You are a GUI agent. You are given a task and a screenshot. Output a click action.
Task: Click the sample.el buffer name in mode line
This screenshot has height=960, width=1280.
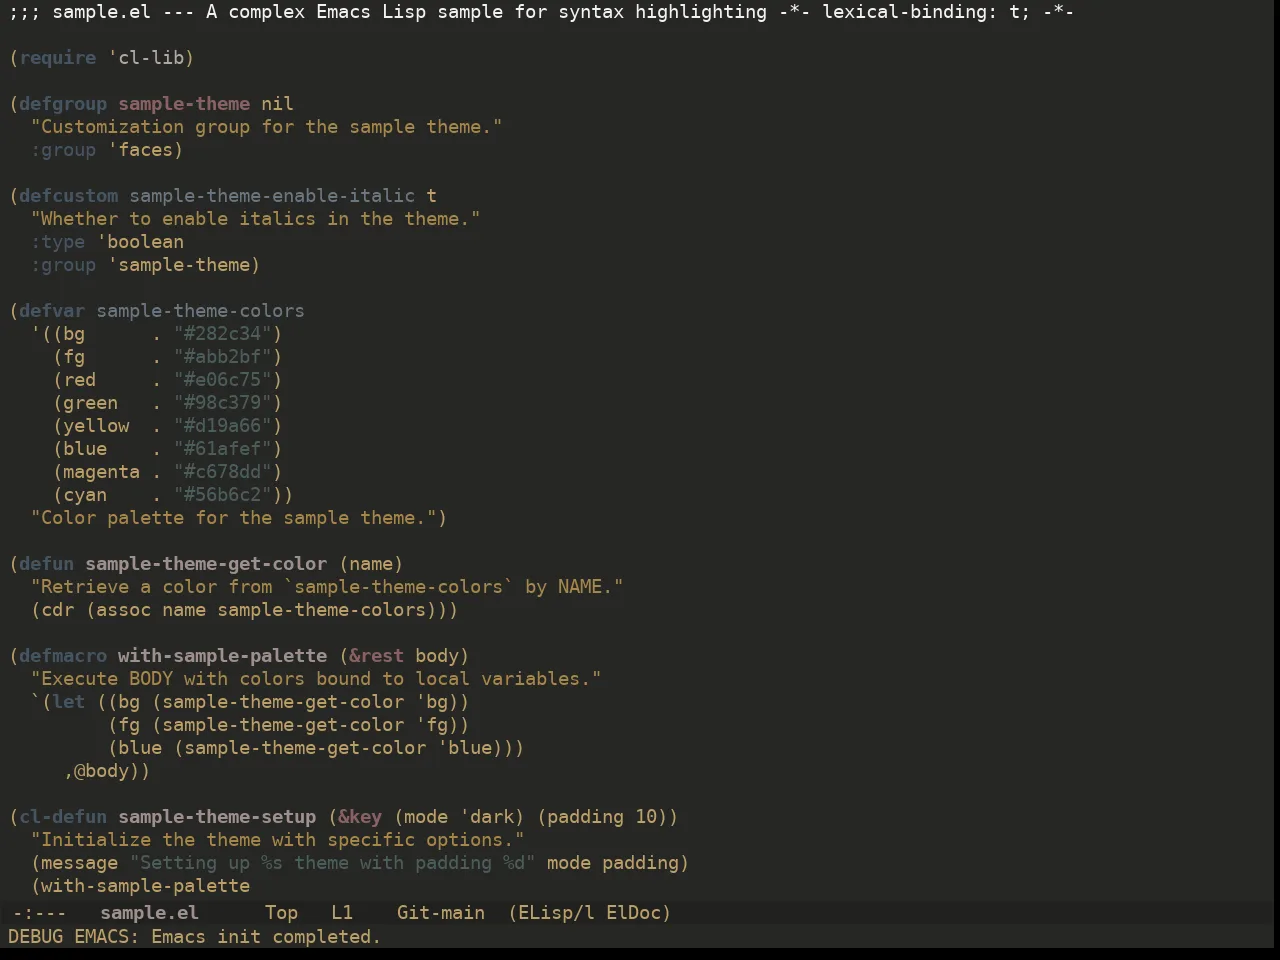[x=150, y=913]
